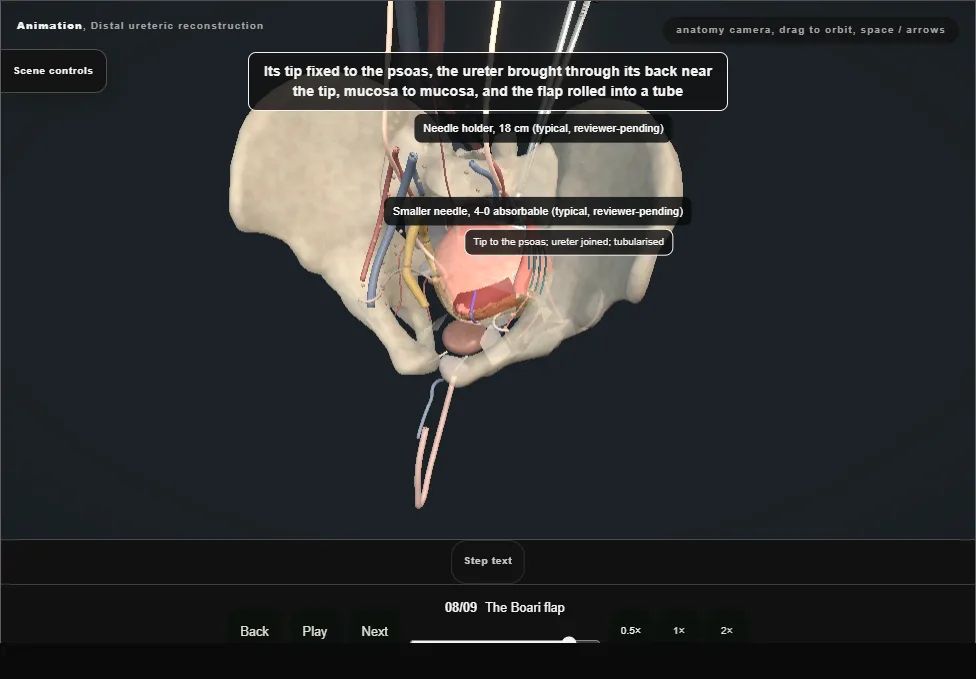The image size is (976, 679).
Task: Set playback speed to 1×
Action: (678, 630)
